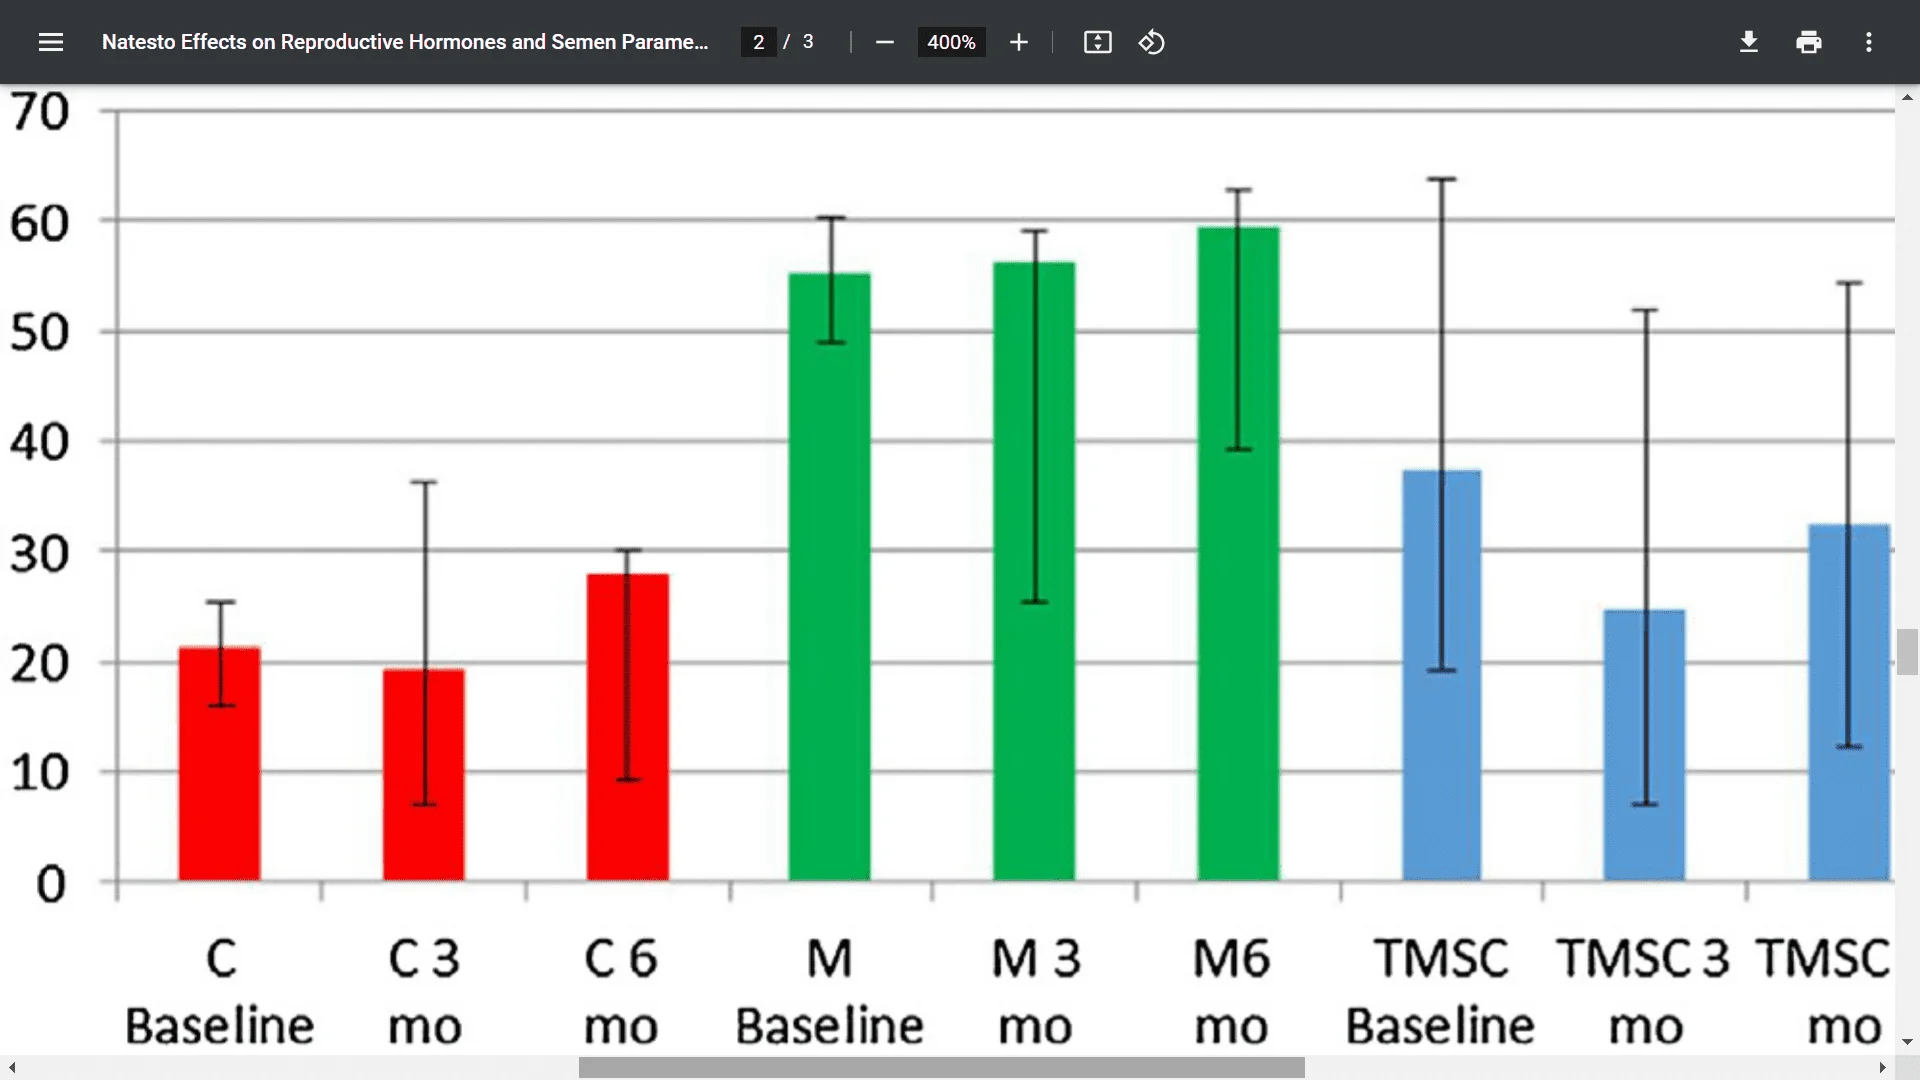Click the y-axis value 50
1920x1080 pixels.
[40, 332]
